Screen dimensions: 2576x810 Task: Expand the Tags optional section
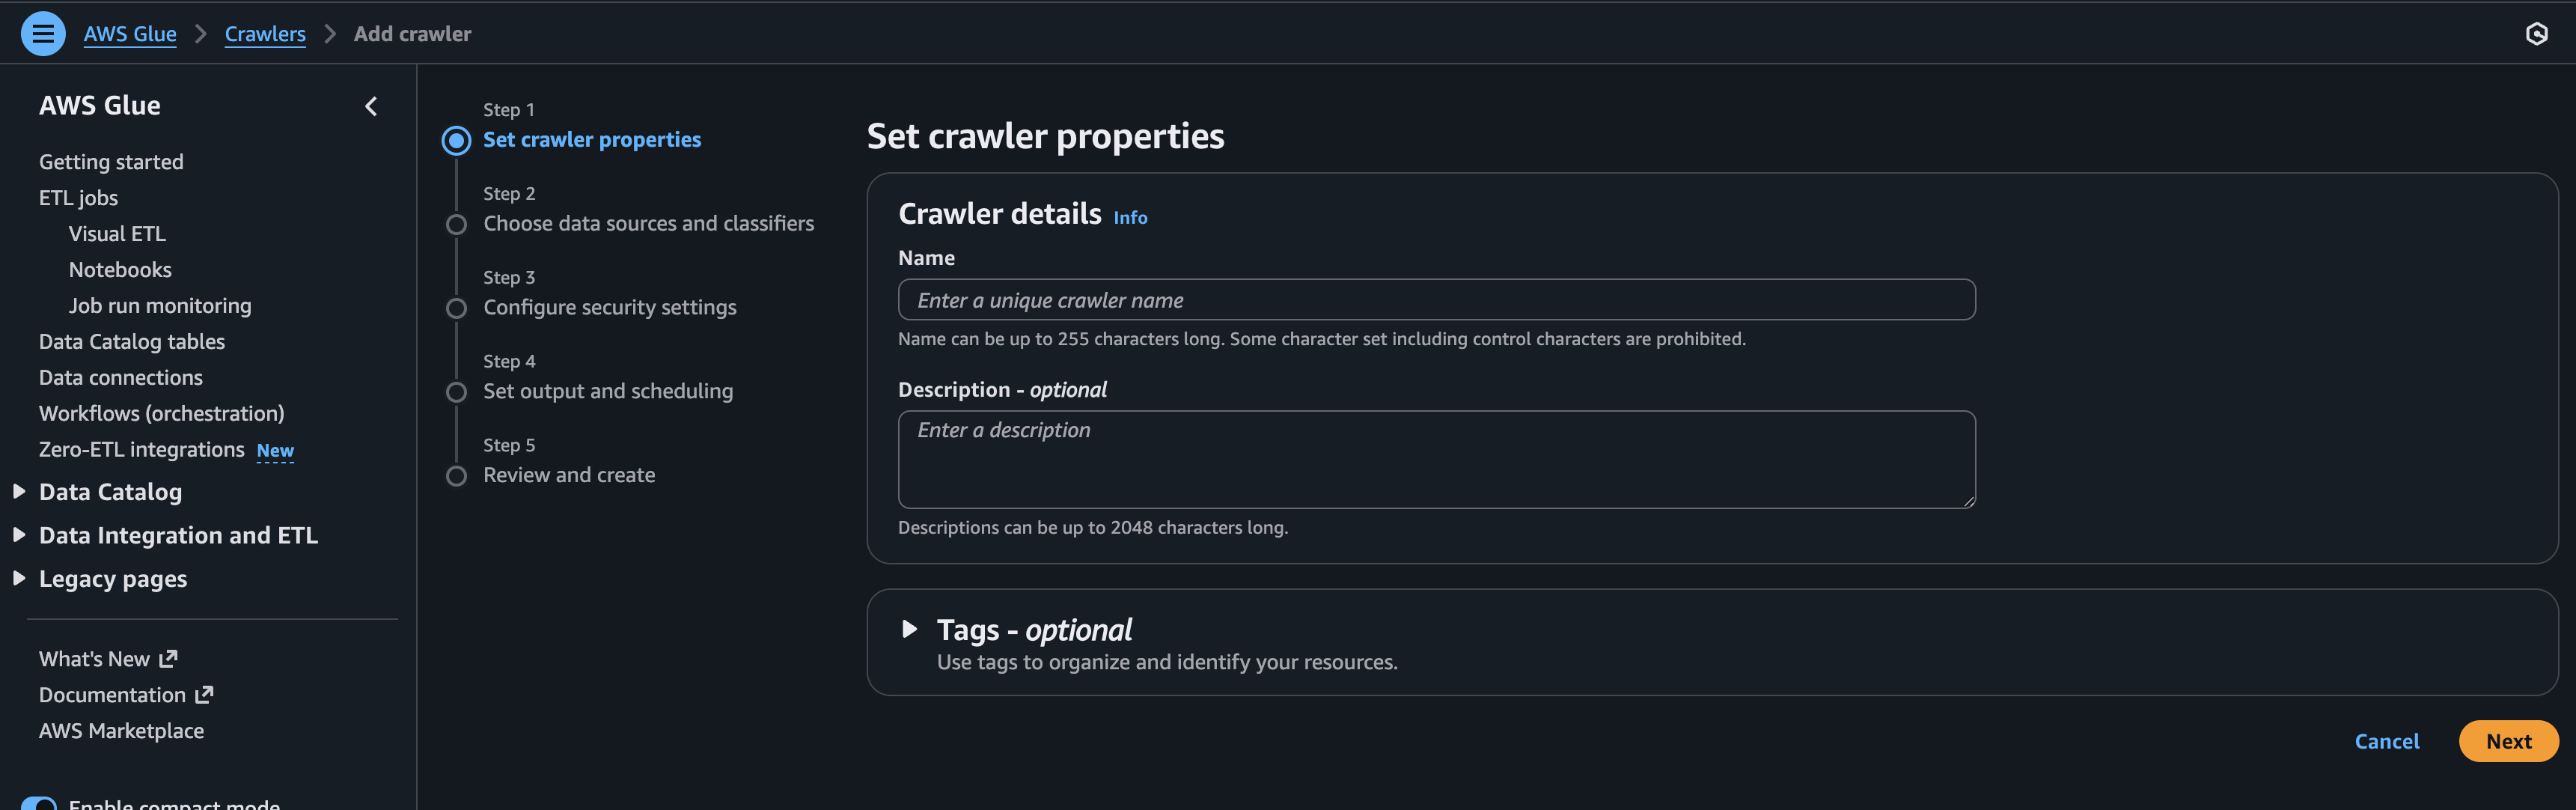click(909, 629)
